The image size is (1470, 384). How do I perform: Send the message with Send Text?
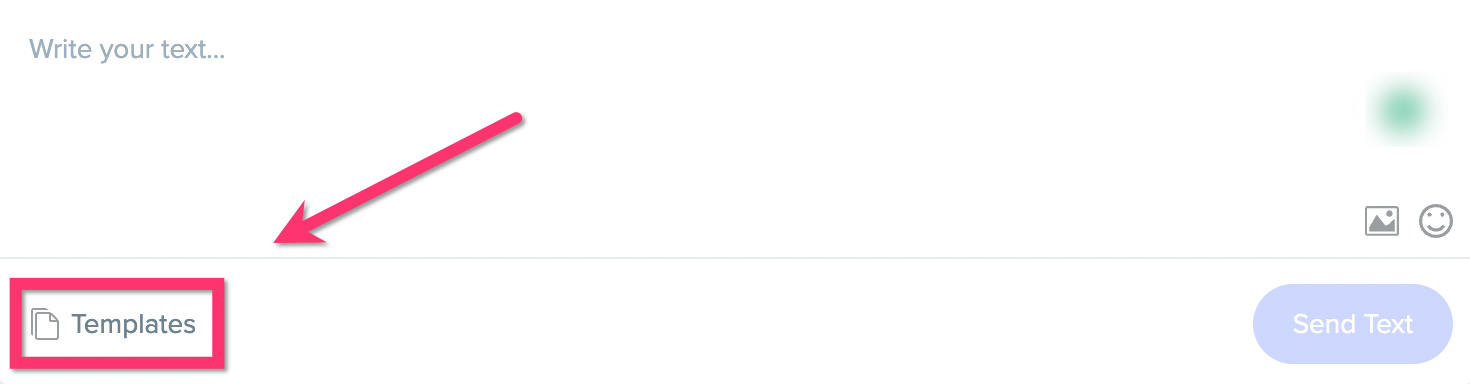click(x=1352, y=324)
